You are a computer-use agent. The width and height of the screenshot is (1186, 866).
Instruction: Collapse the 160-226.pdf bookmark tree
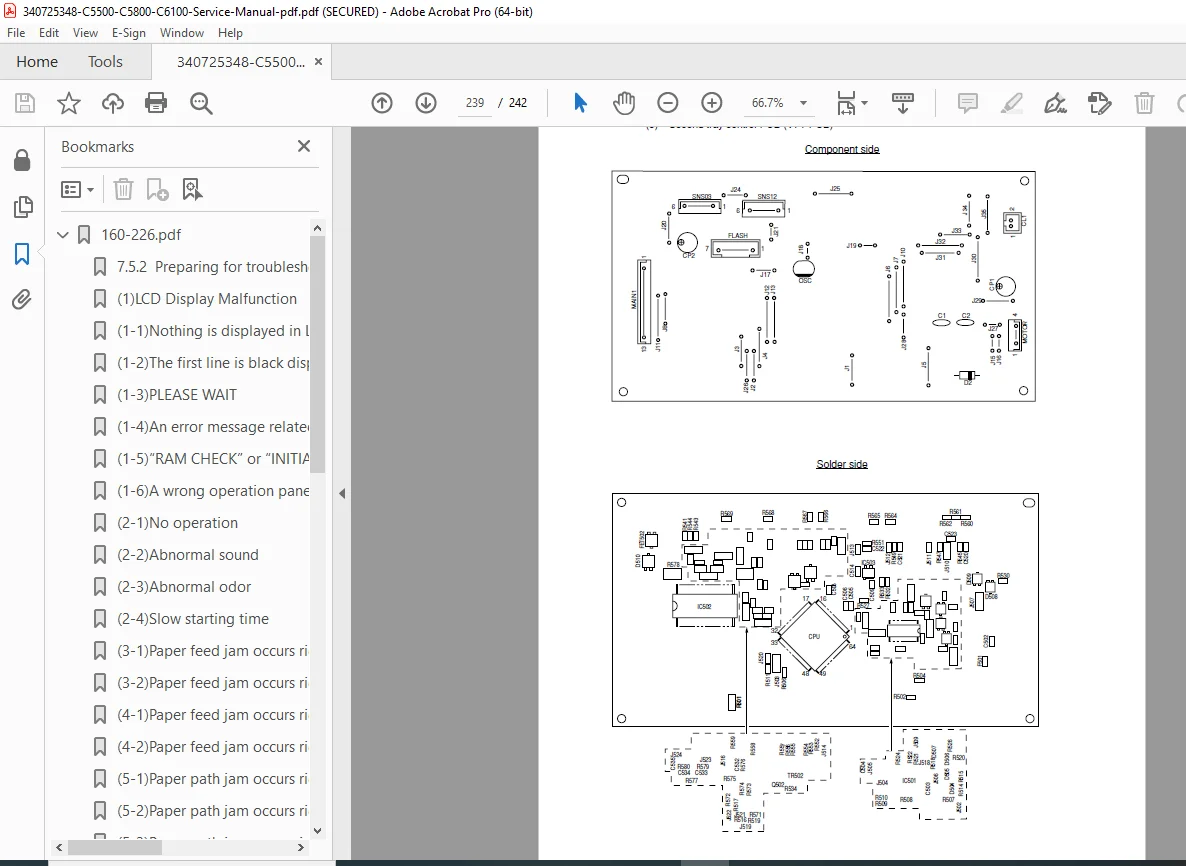click(63, 234)
